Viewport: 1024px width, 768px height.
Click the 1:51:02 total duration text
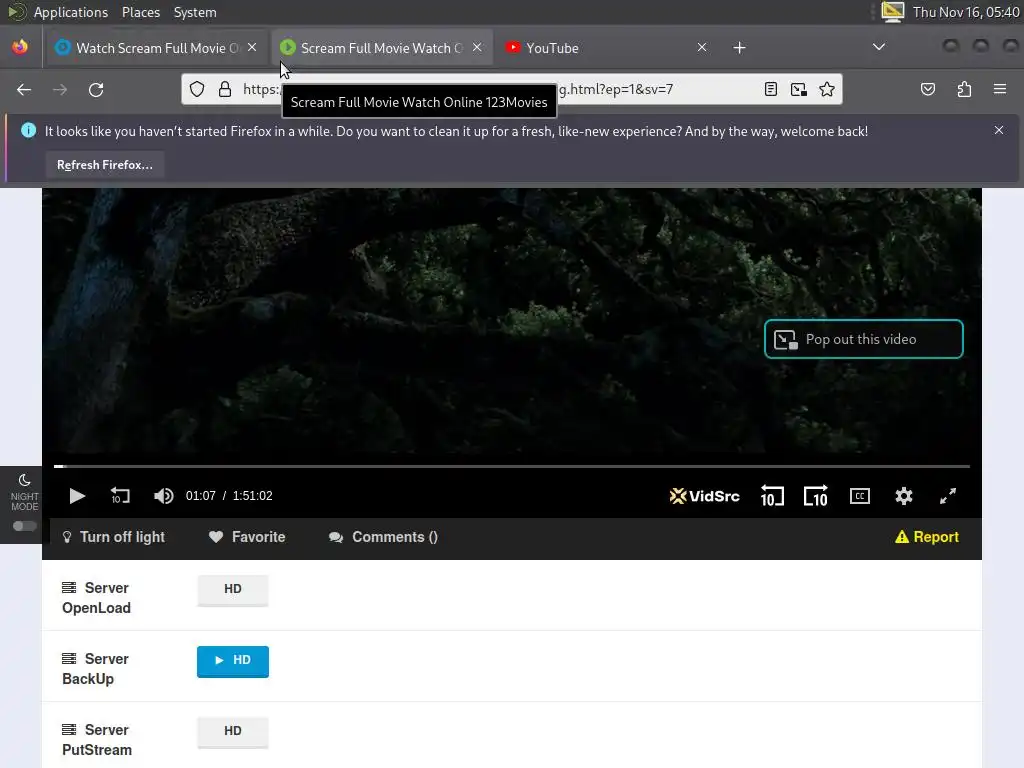(253, 496)
